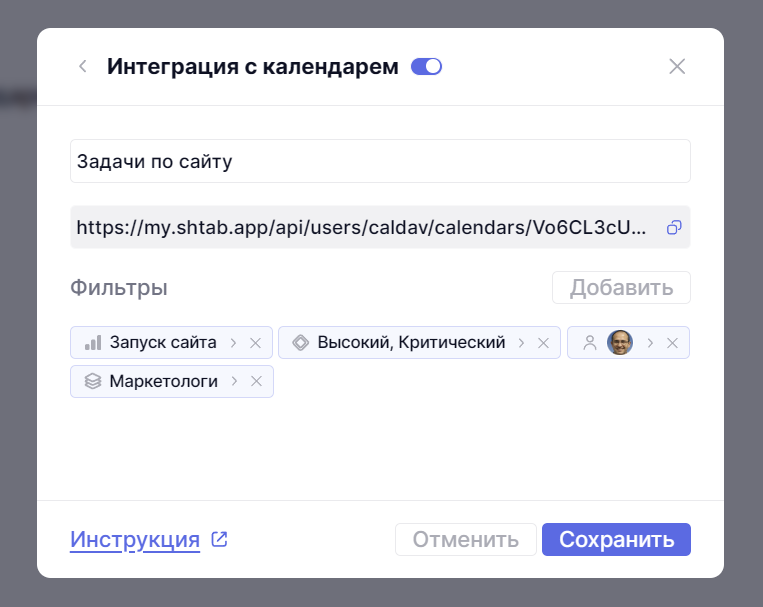763x607 pixels.
Task: Expand the assignee filter chevron
Action: point(650,343)
